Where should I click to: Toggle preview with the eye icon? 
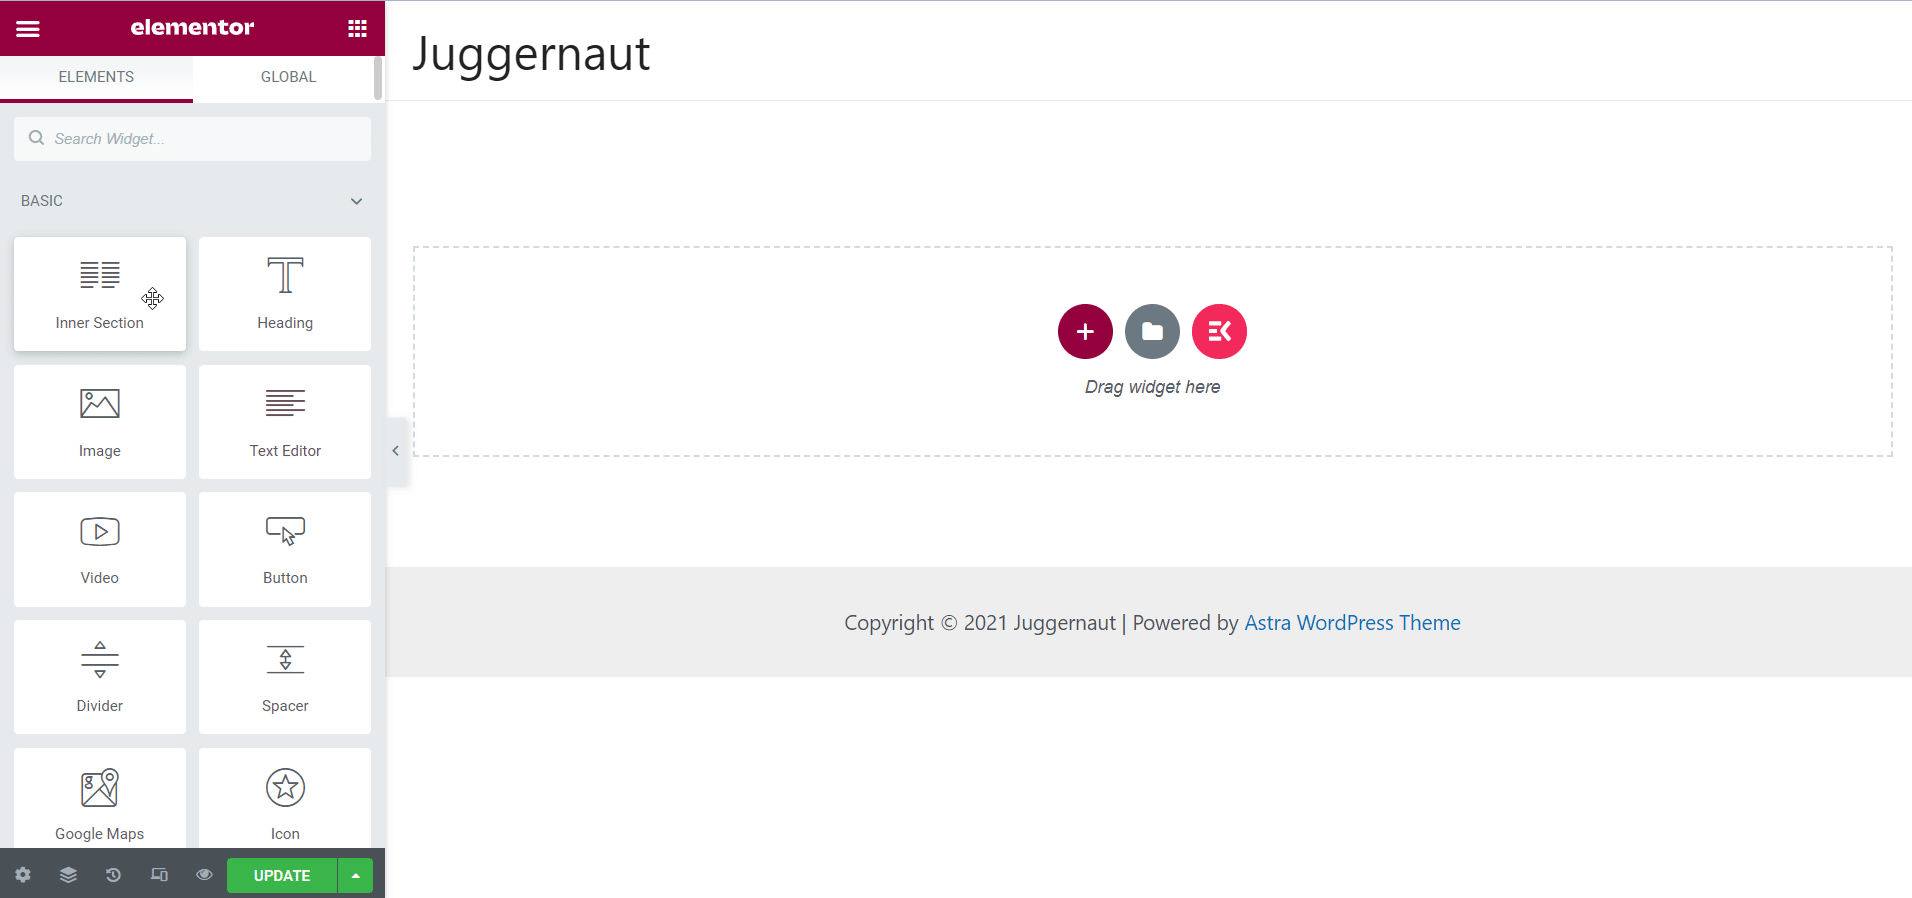pos(204,875)
